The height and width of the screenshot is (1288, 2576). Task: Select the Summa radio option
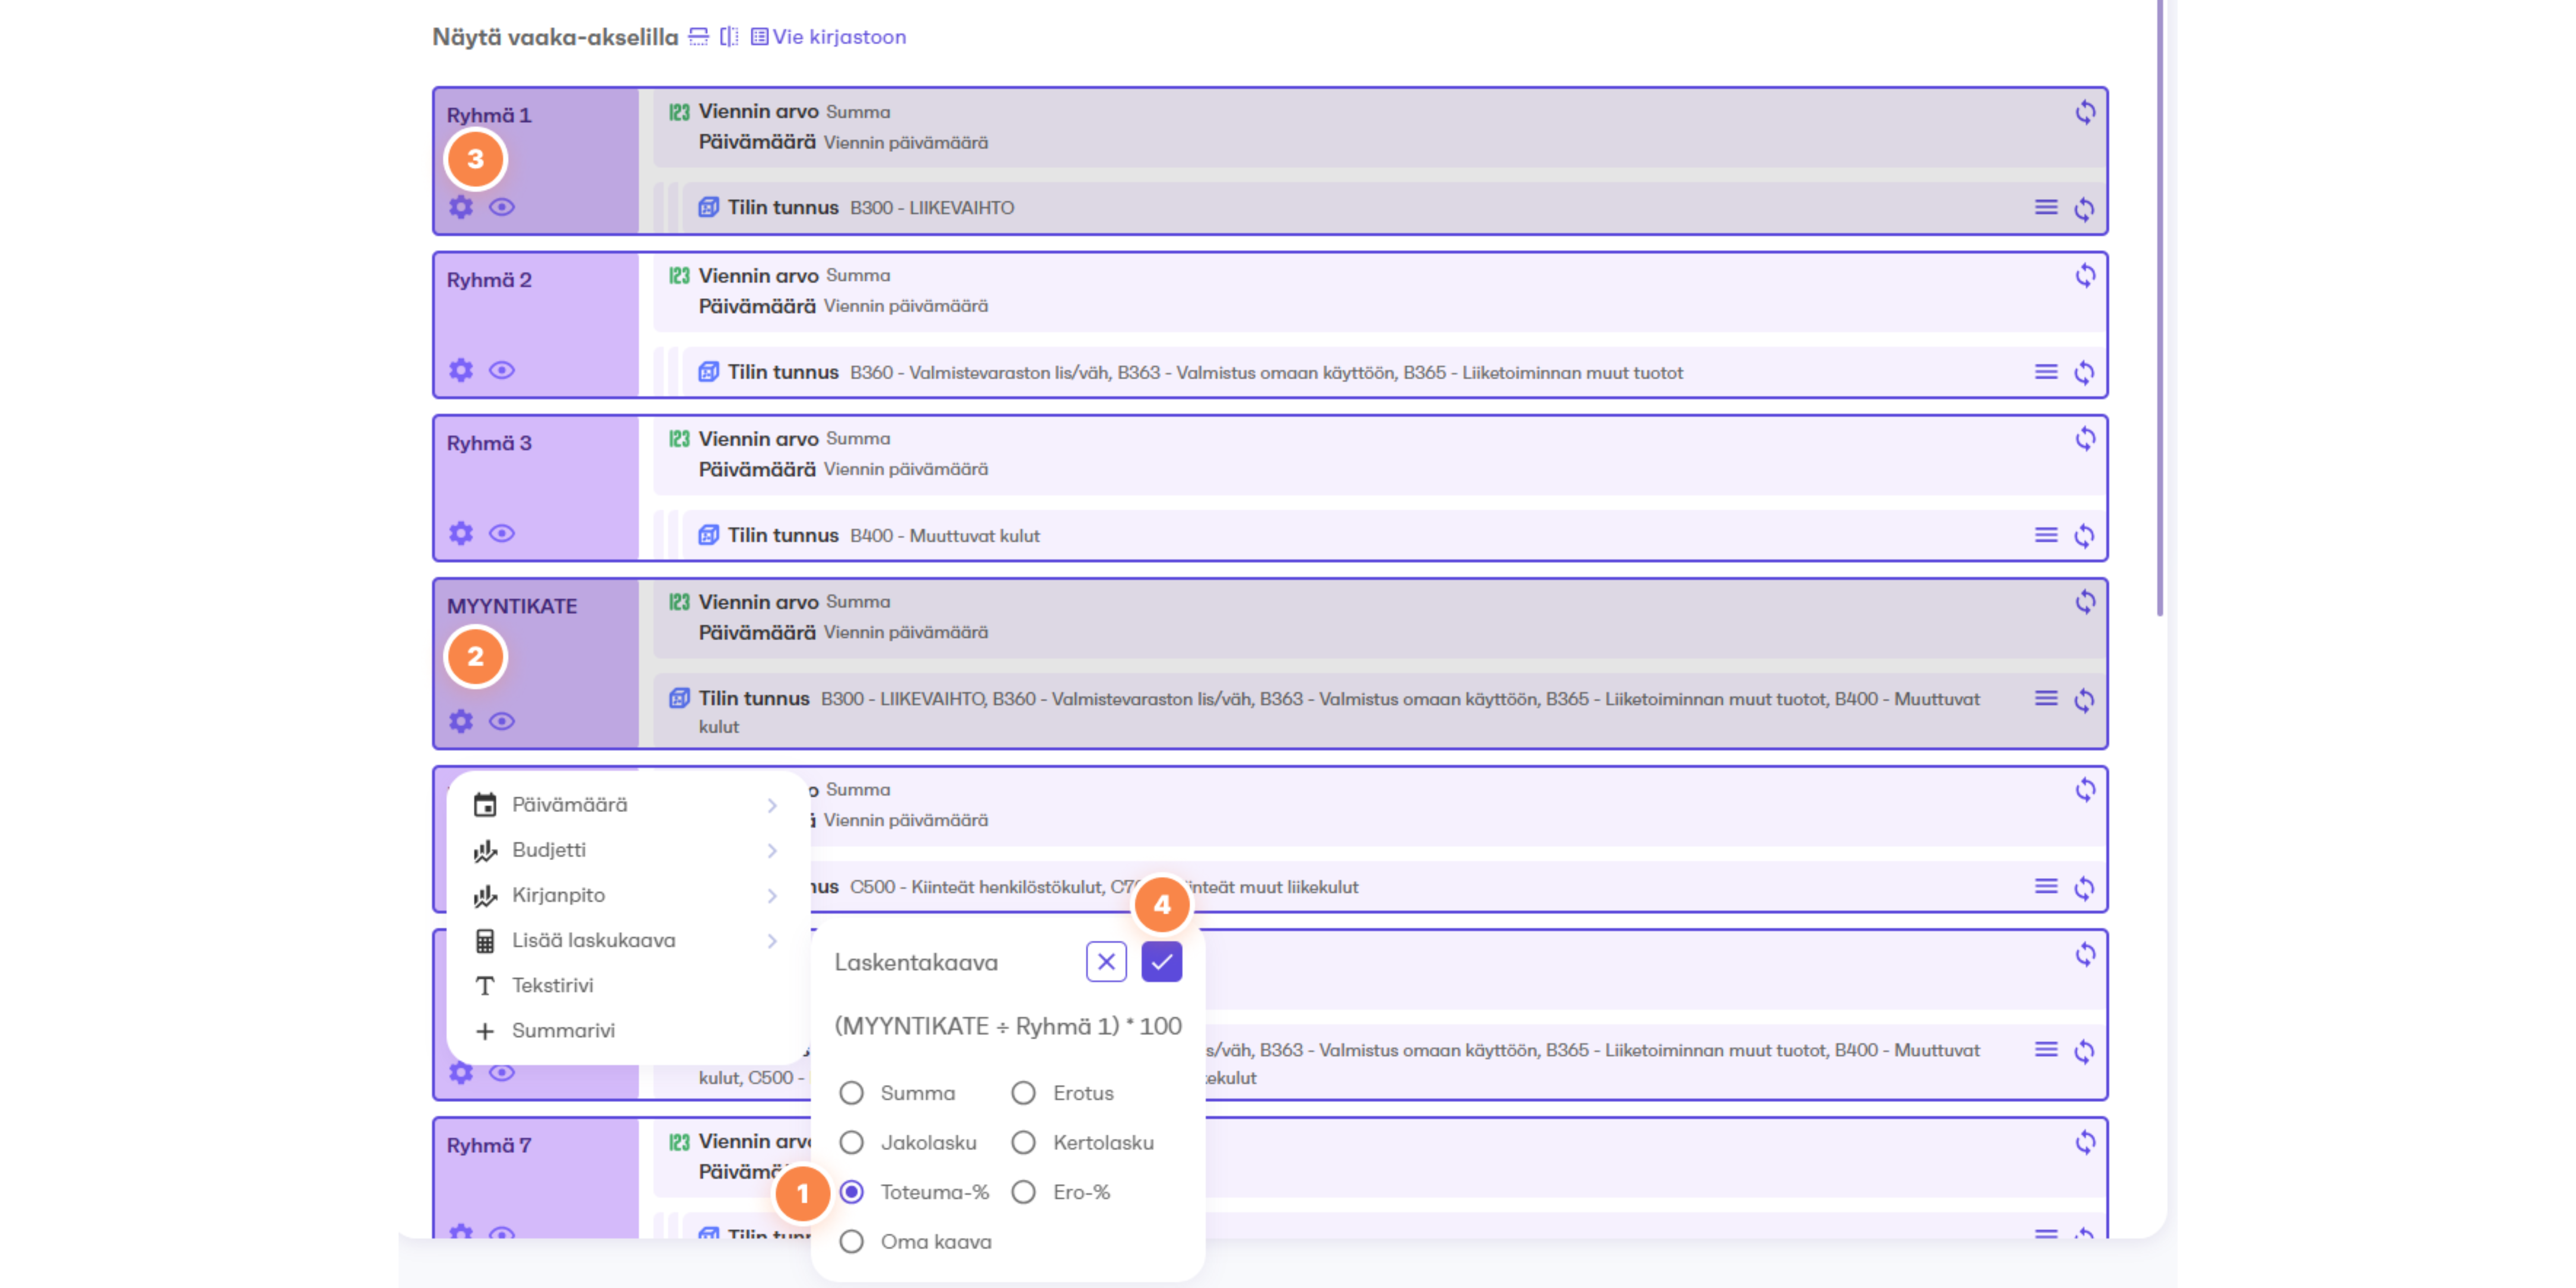tap(851, 1093)
